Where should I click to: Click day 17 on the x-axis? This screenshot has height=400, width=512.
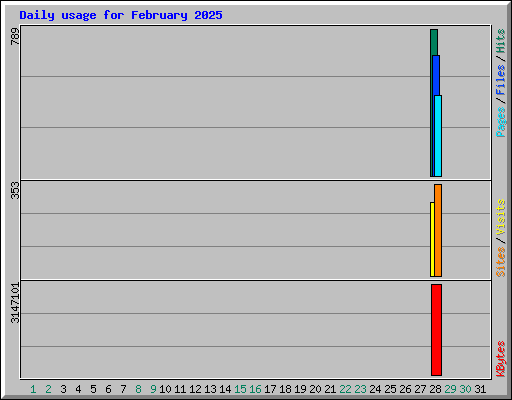[x=270, y=389]
